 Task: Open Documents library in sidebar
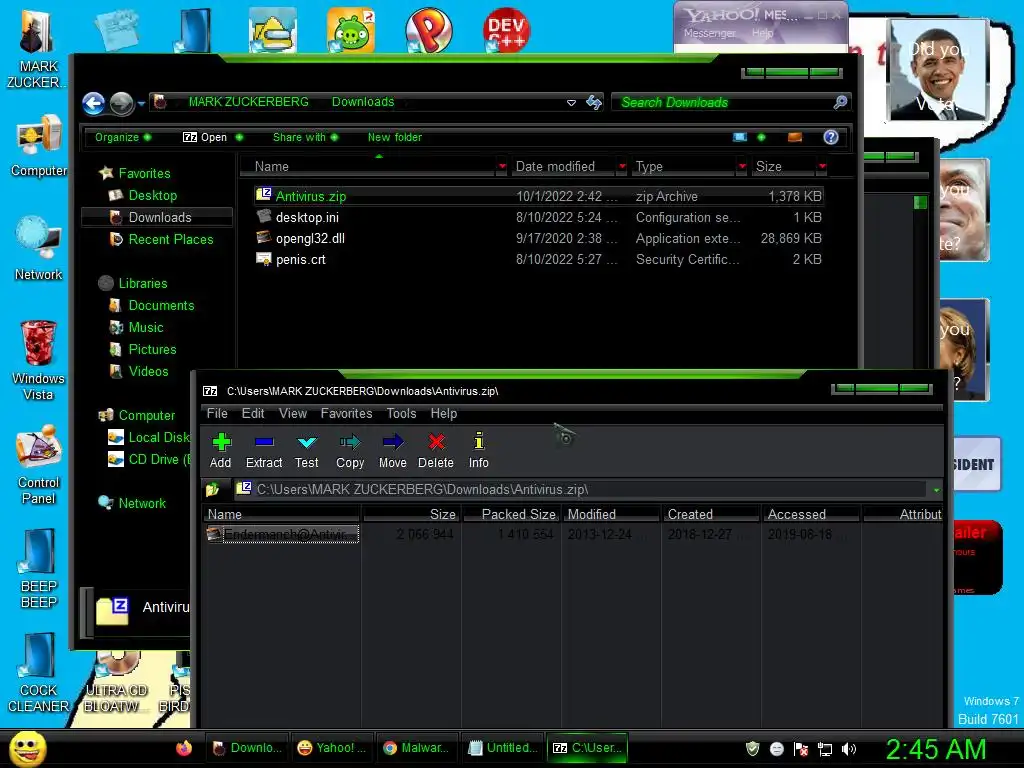[x=161, y=305]
